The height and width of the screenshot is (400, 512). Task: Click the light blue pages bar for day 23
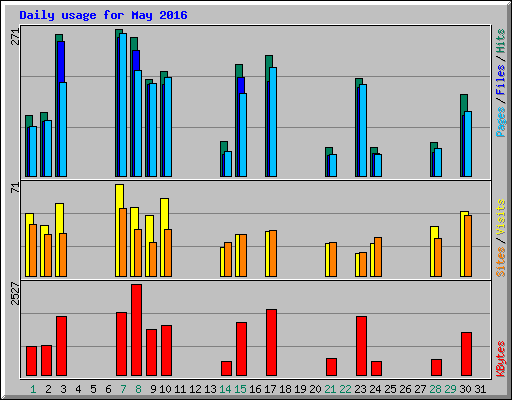(x=363, y=130)
